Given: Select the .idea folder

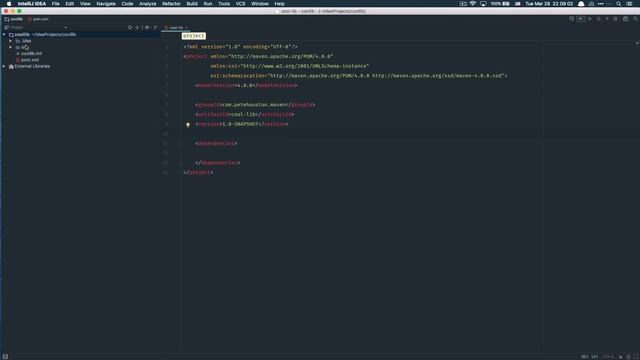Looking at the screenshot, I should [24, 41].
